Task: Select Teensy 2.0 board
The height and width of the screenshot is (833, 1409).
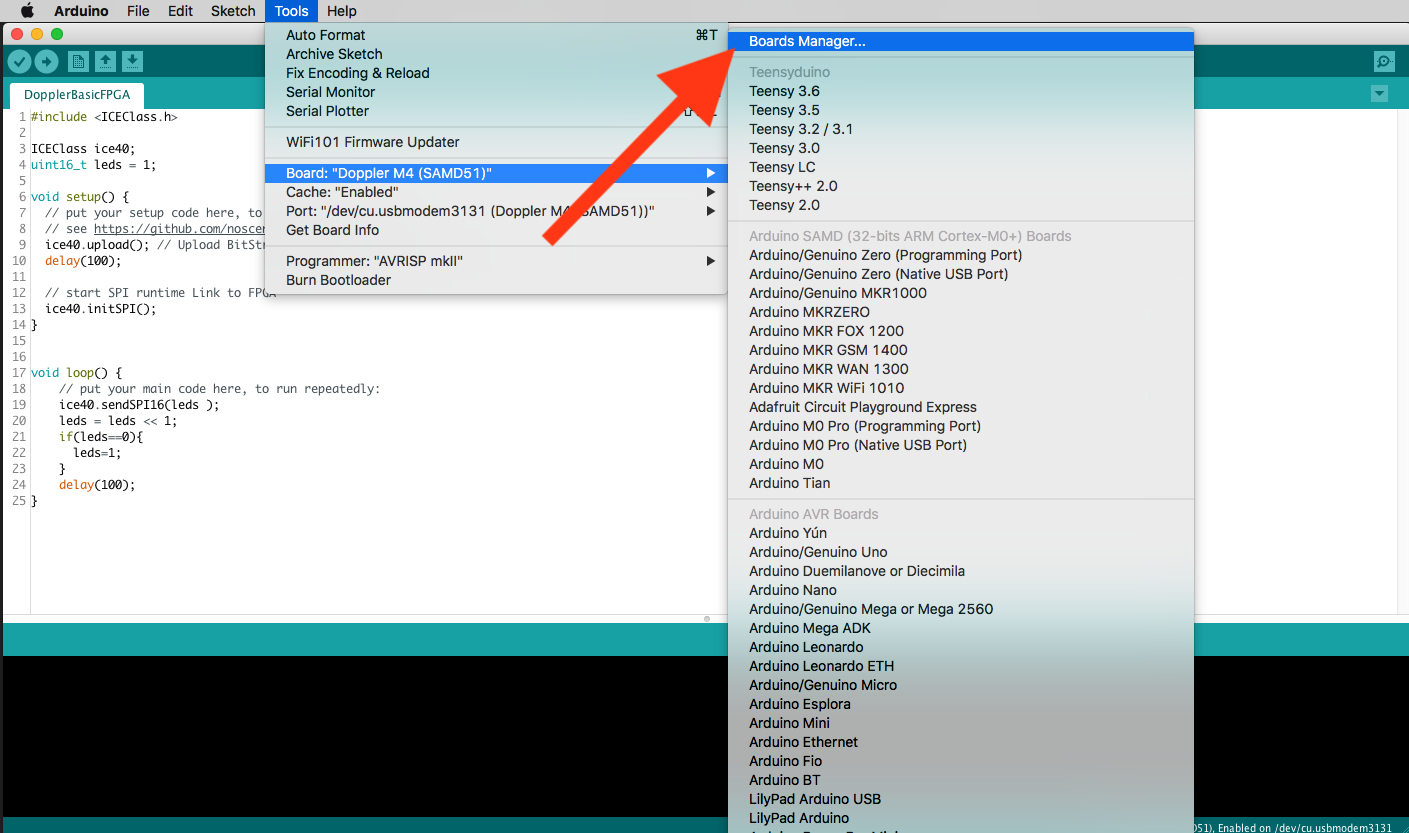Action: pos(961,205)
